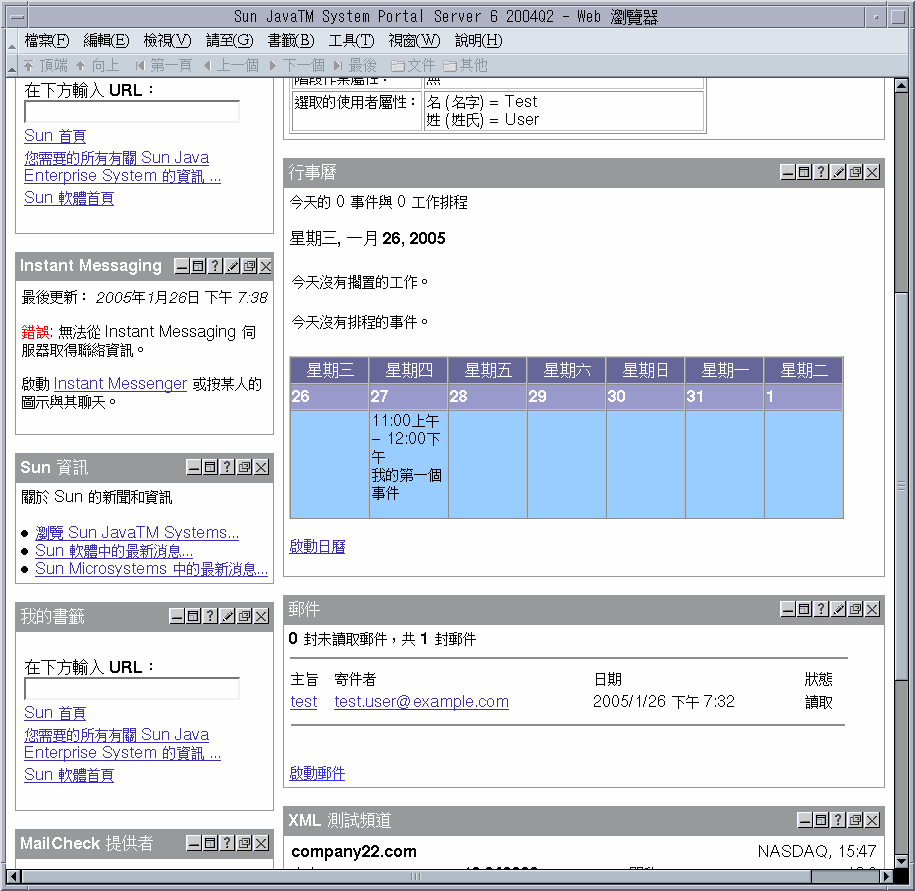The height and width of the screenshot is (891, 915).
Task: Open help for Instant Messaging channel
Action: click(x=215, y=267)
